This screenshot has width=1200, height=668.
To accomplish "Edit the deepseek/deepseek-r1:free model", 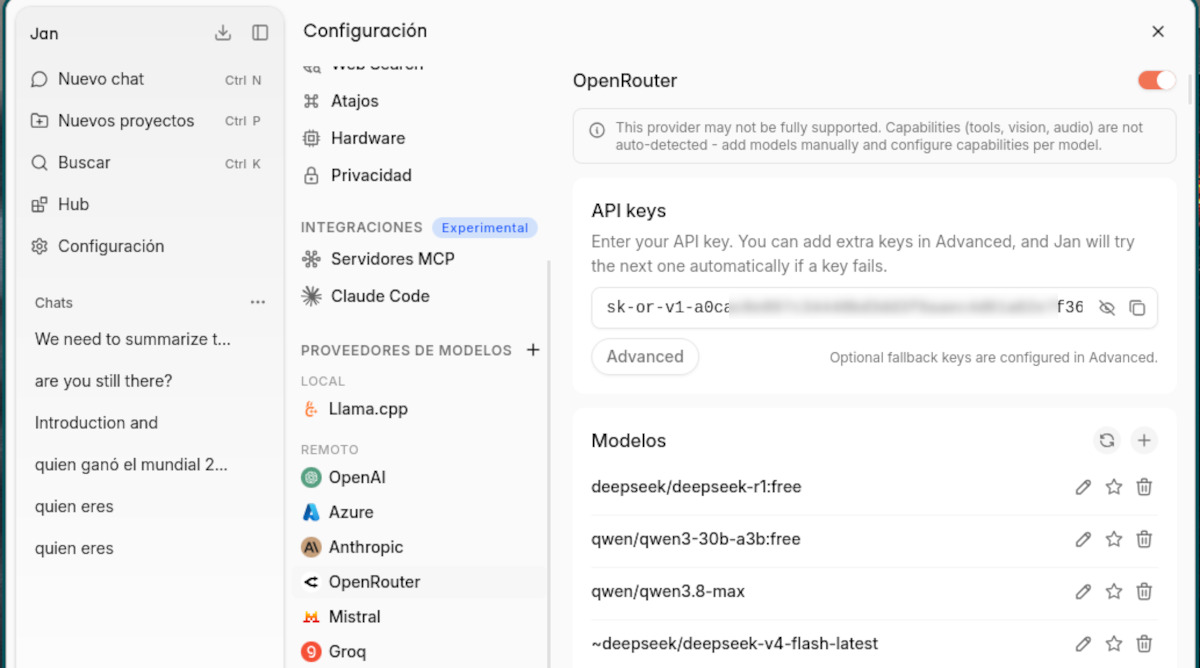I will click(1083, 487).
